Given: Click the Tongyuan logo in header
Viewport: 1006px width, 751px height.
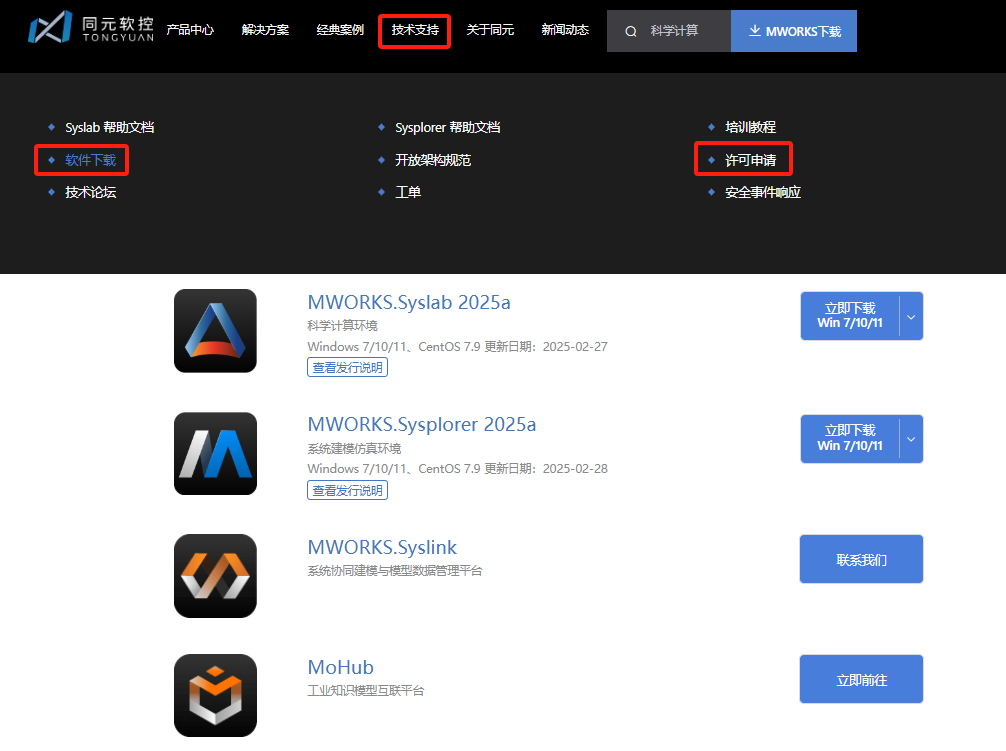Looking at the screenshot, I should click(91, 28).
